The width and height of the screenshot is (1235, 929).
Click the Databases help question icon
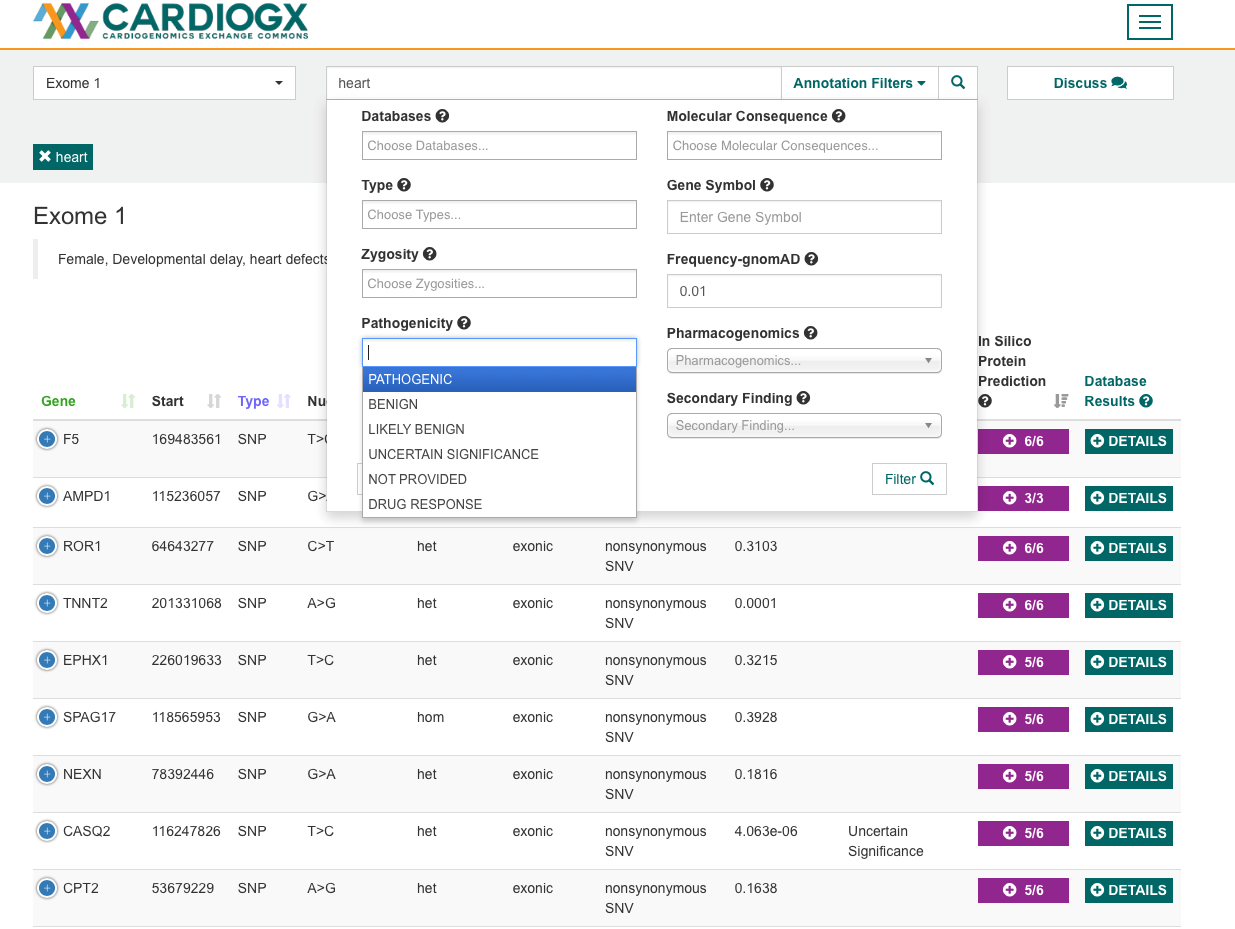(x=442, y=116)
